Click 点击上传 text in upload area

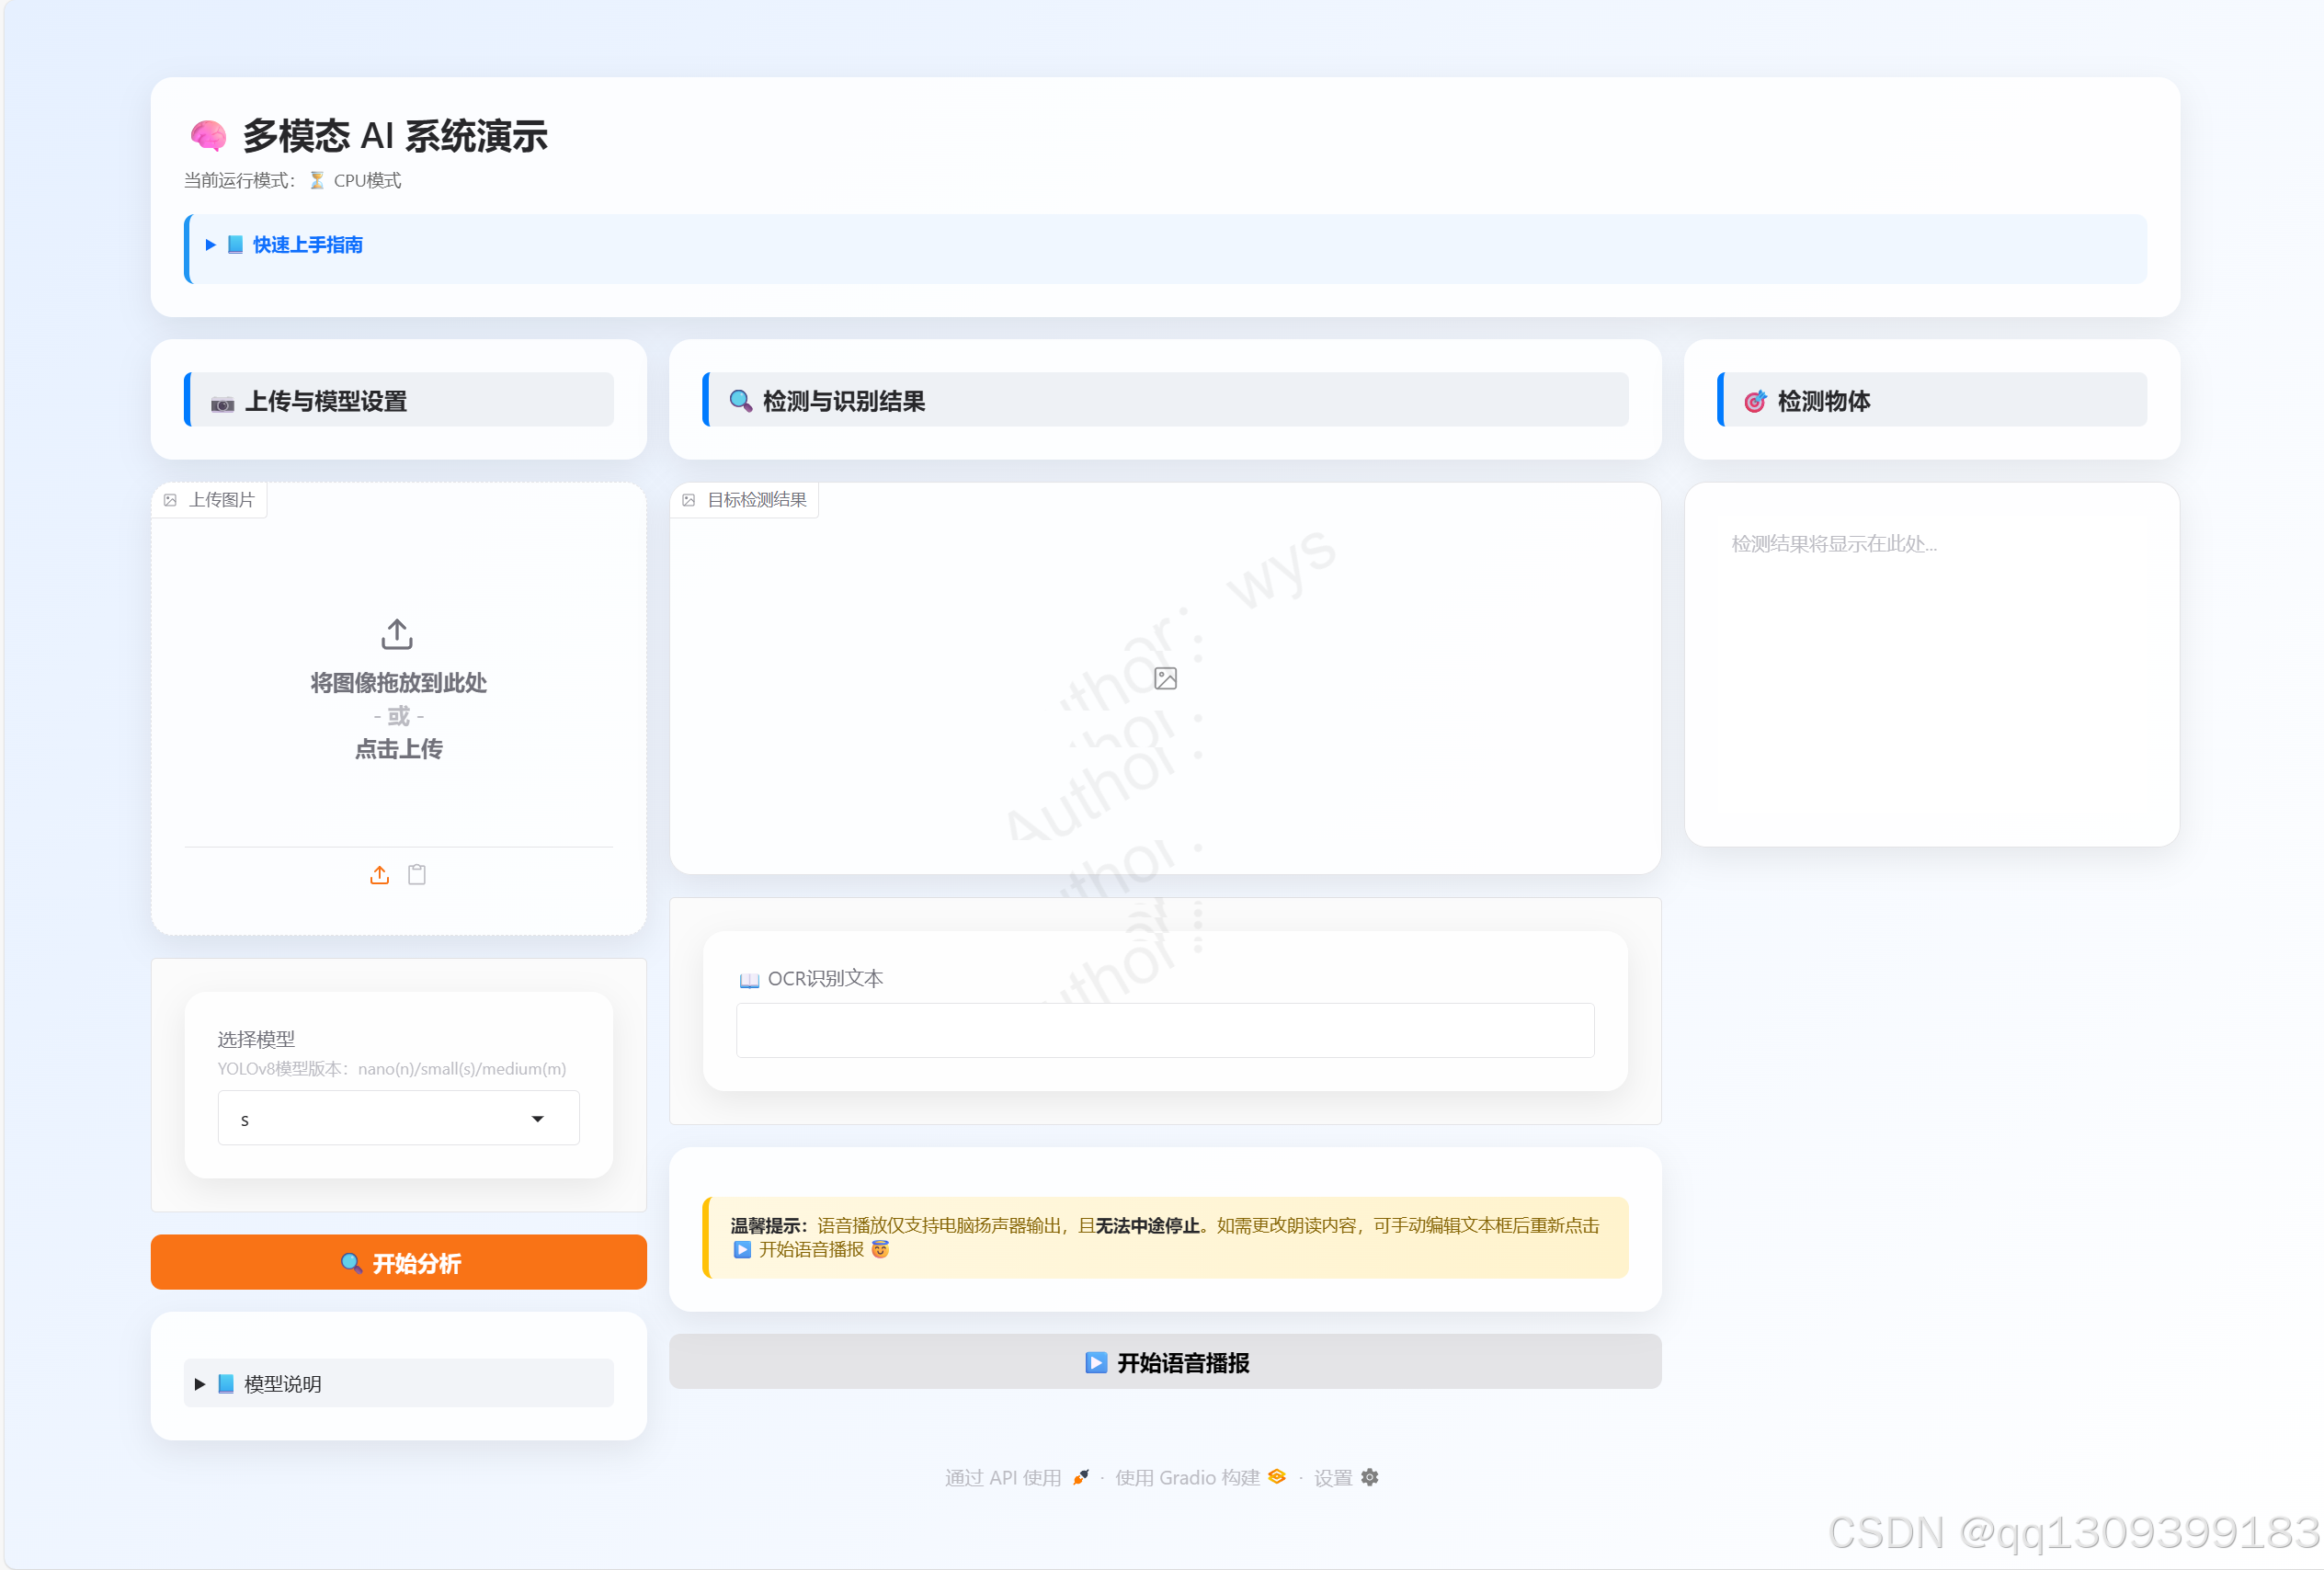(398, 749)
